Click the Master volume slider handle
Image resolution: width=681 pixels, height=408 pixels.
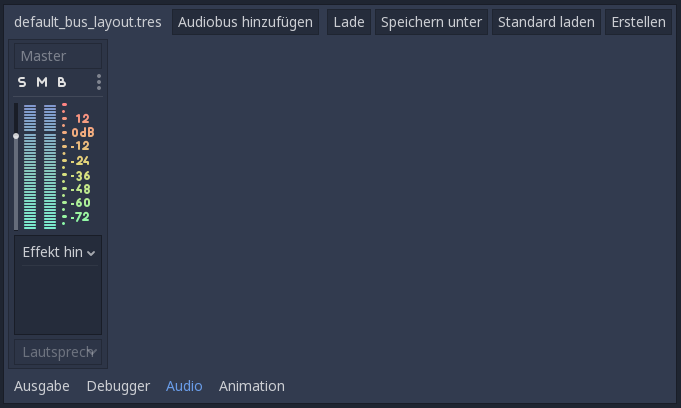[x=16, y=136]
